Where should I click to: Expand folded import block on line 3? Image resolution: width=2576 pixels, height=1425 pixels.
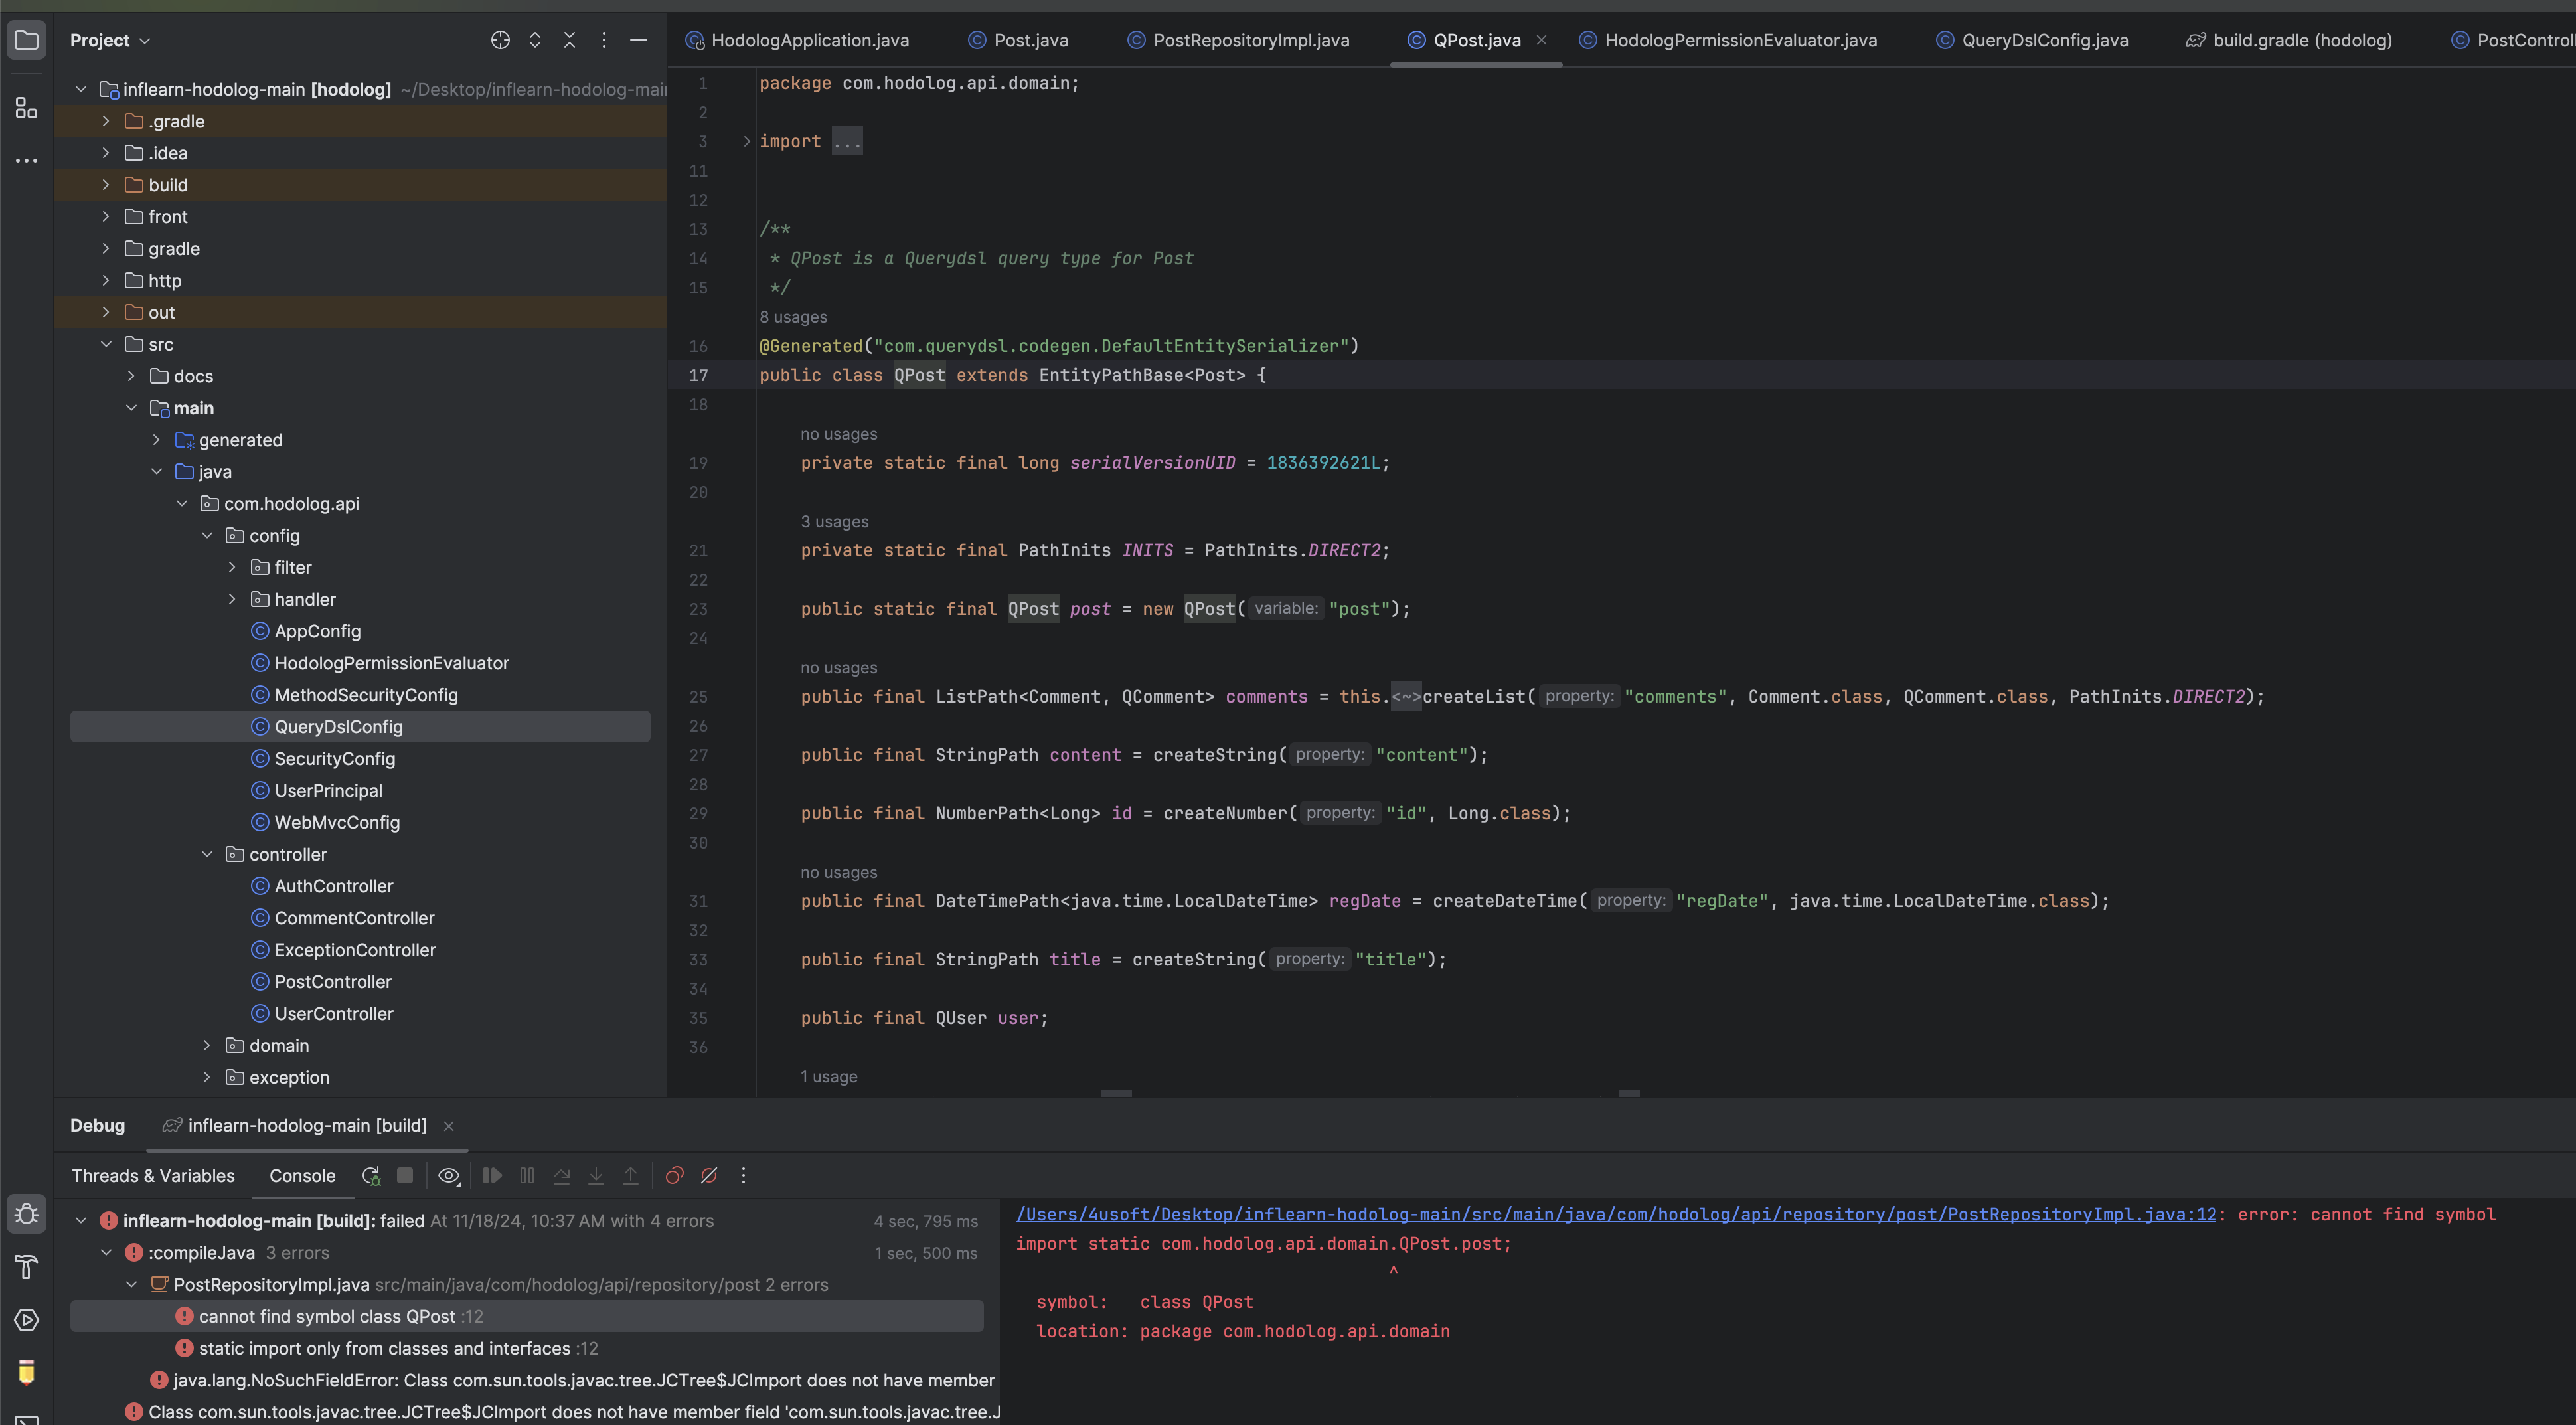[x=746, y=142]
